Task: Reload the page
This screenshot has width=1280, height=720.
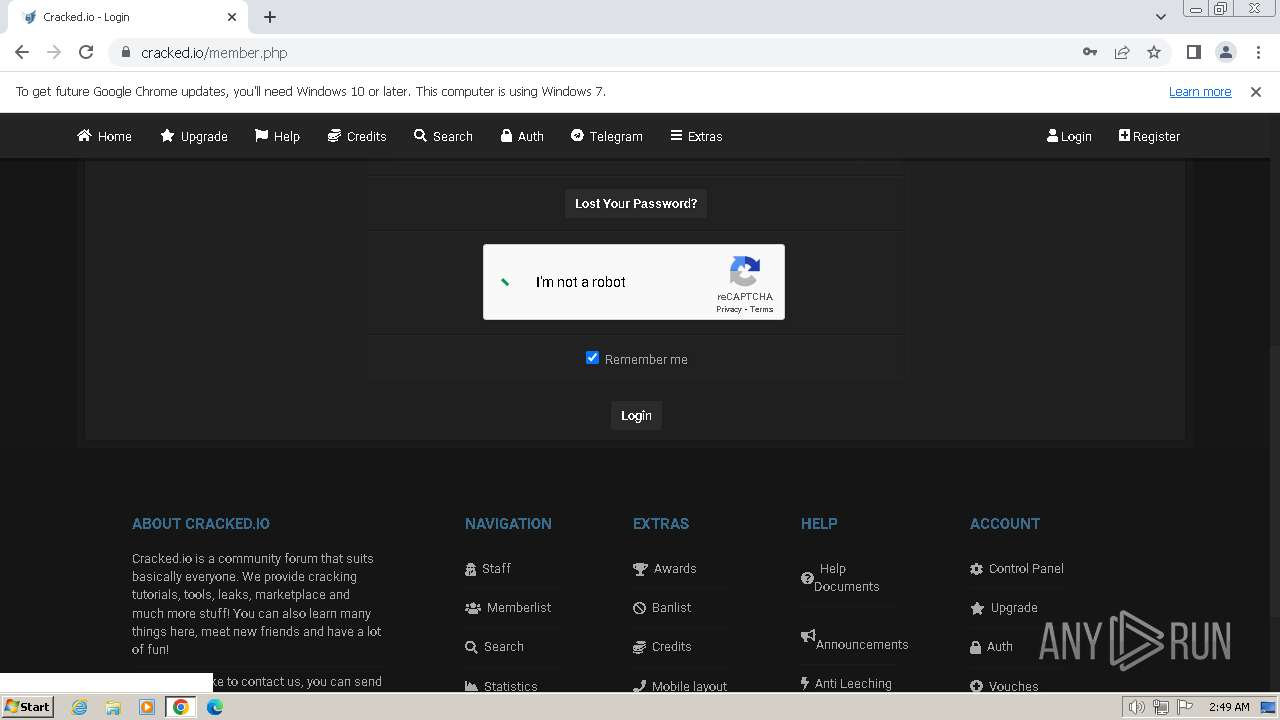Action: [86, 52]
